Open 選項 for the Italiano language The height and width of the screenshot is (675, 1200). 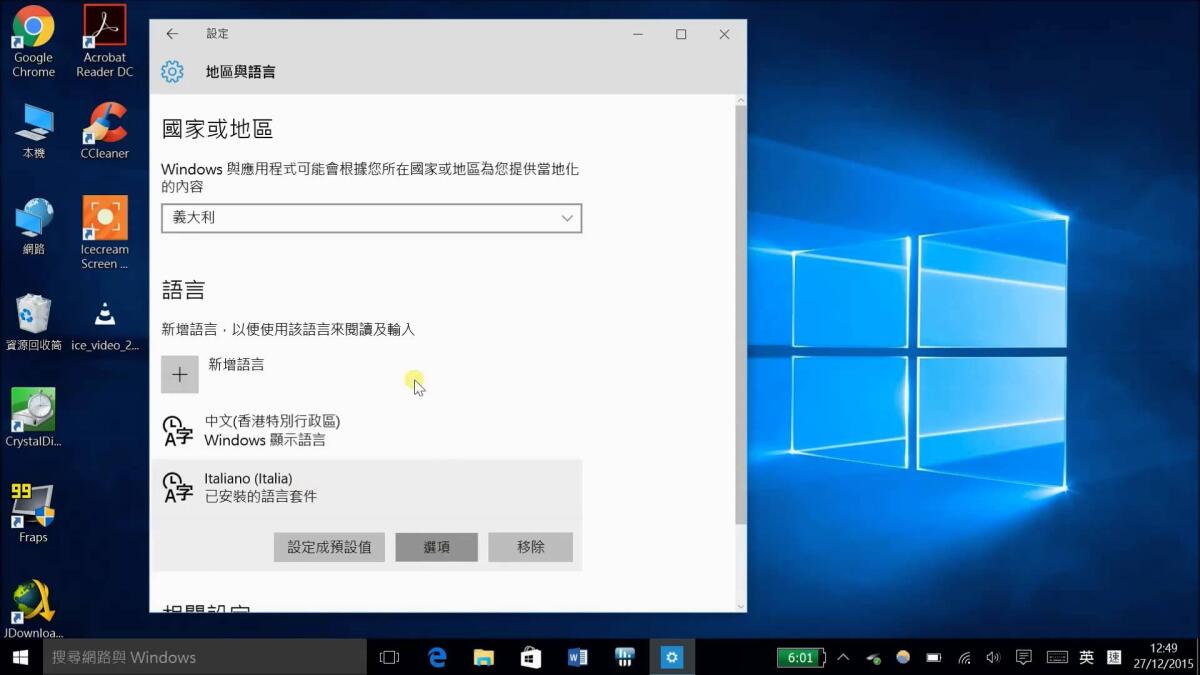436,547
